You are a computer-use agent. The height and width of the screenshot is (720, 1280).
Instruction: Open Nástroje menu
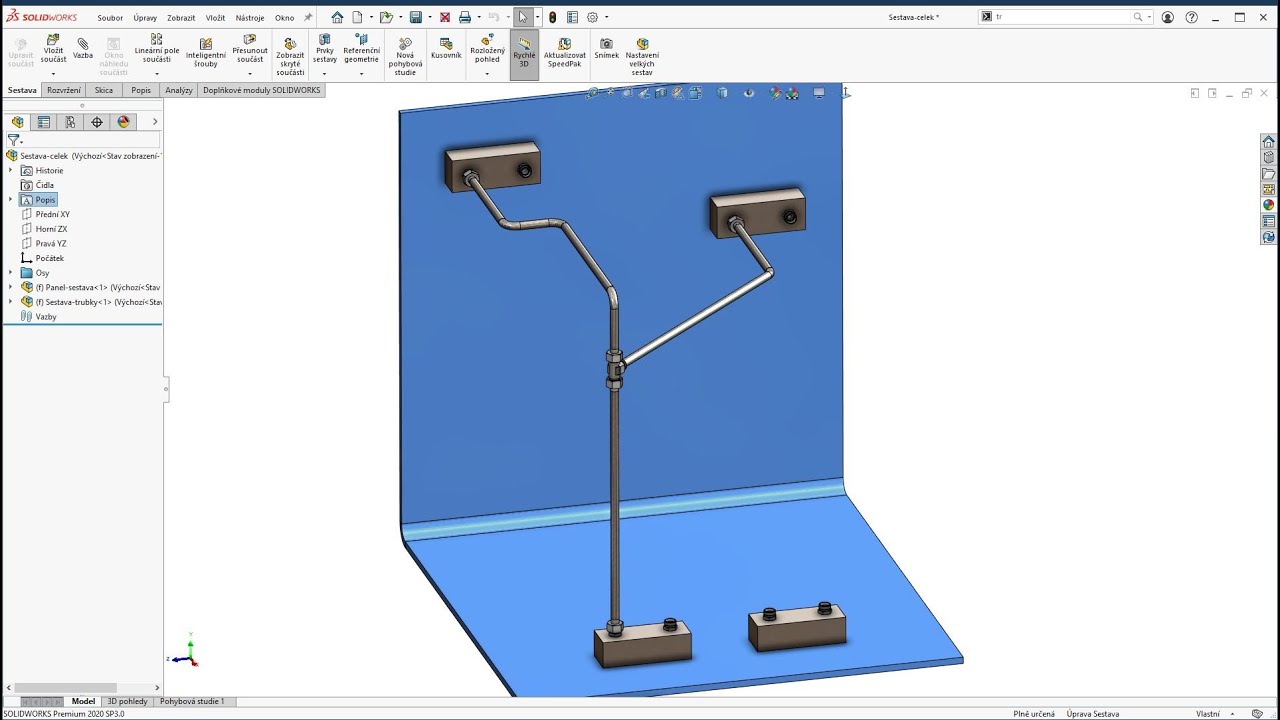click(250, 18)
